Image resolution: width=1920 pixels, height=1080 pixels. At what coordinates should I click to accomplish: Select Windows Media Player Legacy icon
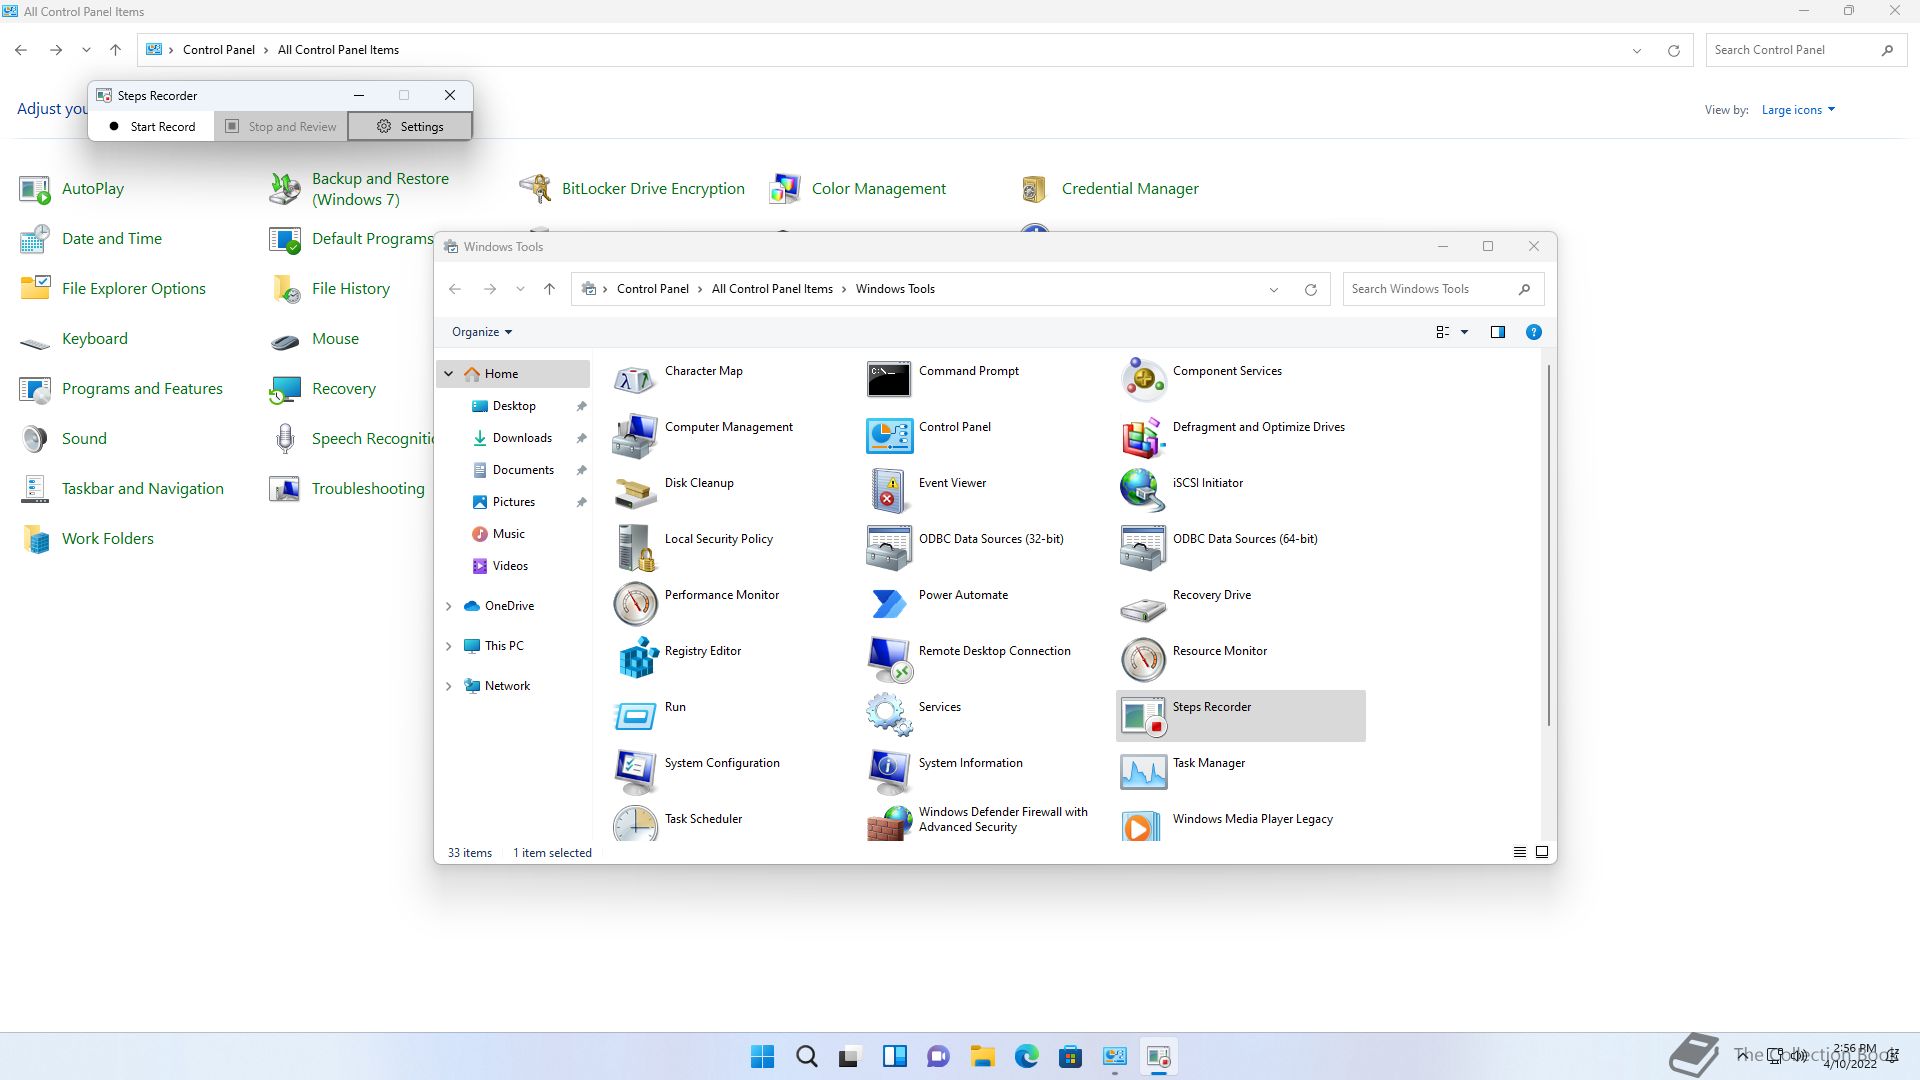pyautogui.click(x=1143, y=825)
